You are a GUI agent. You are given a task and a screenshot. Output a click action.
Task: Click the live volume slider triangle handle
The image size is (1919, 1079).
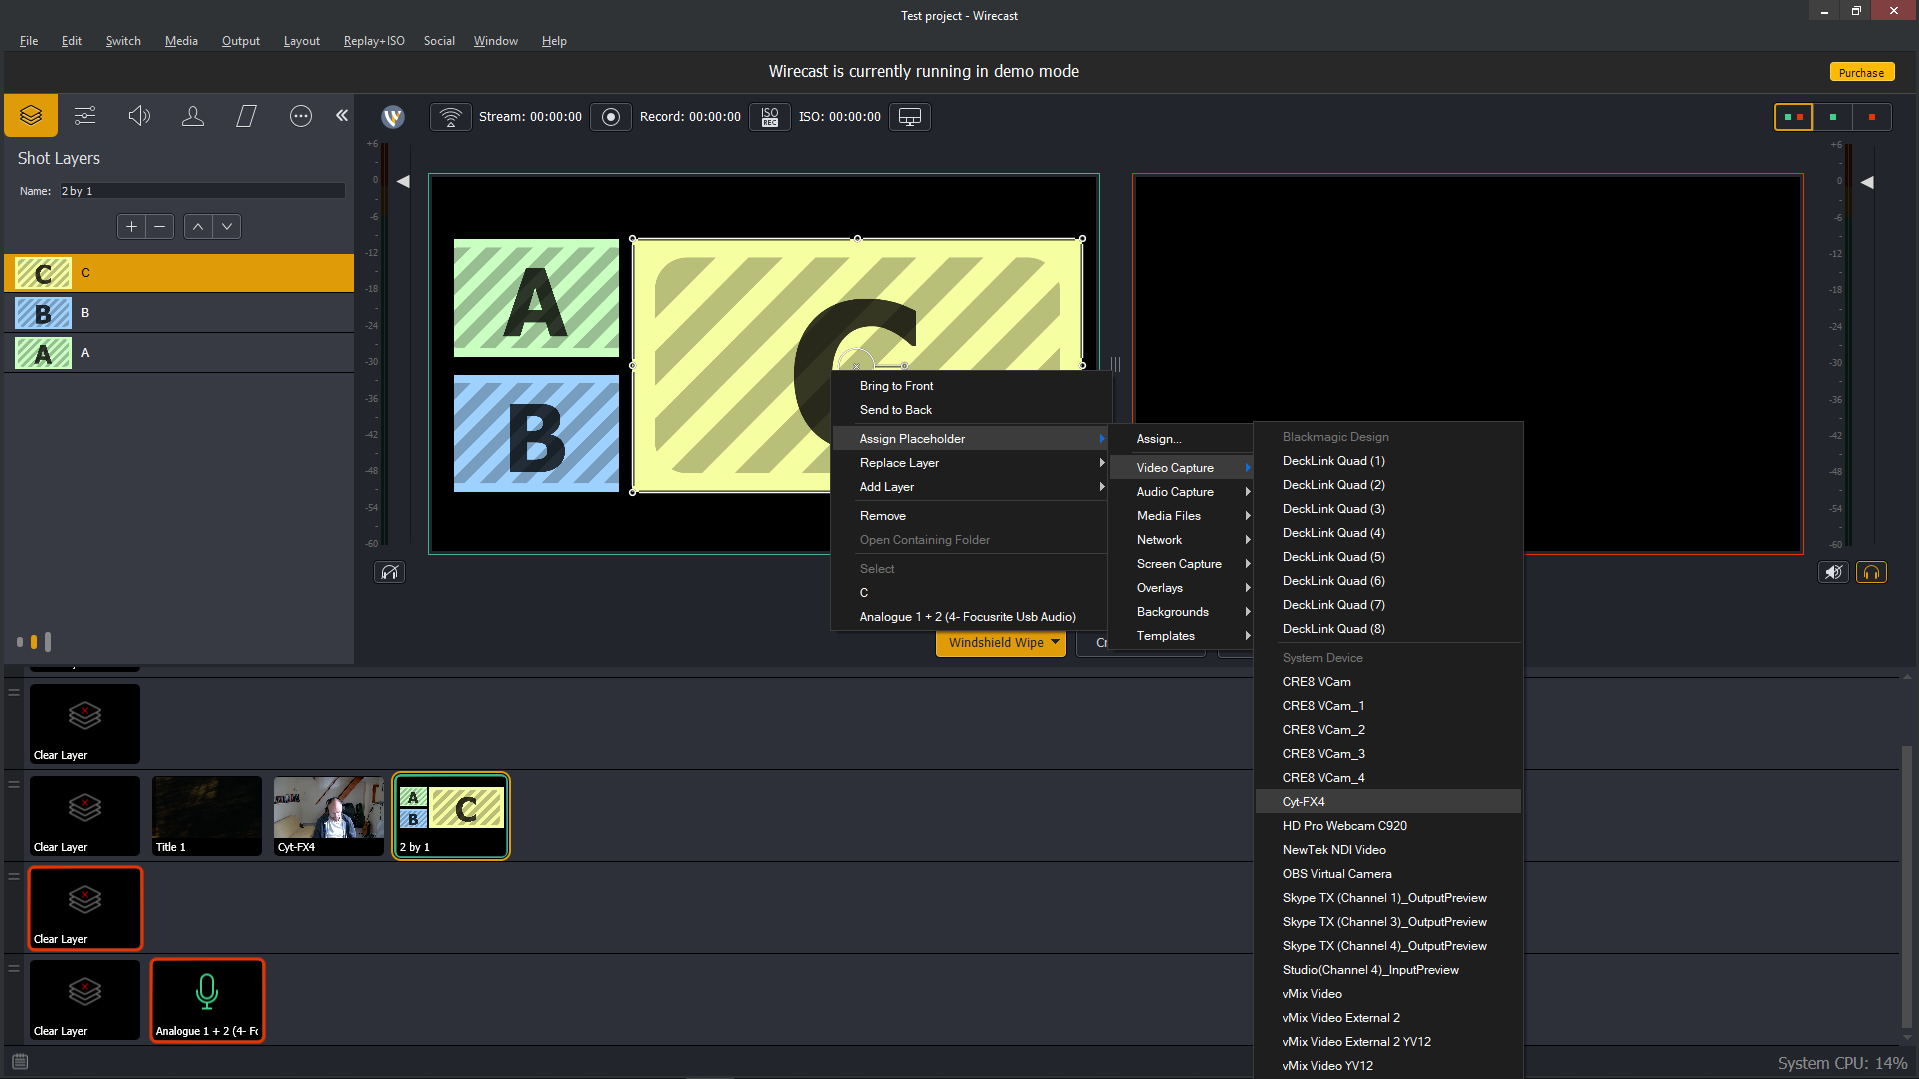(1866, 183)
